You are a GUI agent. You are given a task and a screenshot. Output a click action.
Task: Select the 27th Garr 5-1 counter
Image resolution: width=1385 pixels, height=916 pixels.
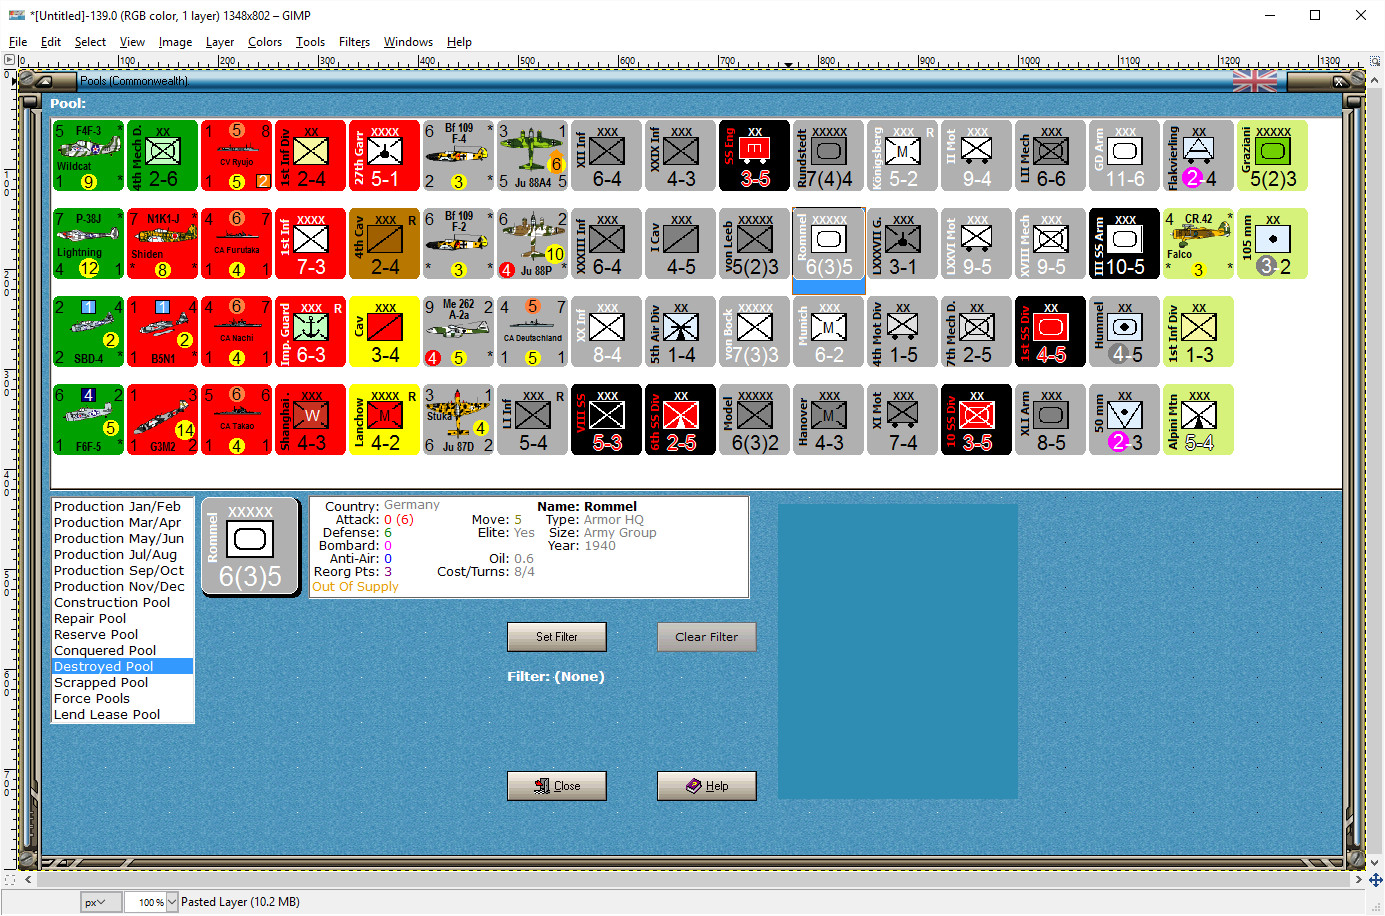[384, 156]
